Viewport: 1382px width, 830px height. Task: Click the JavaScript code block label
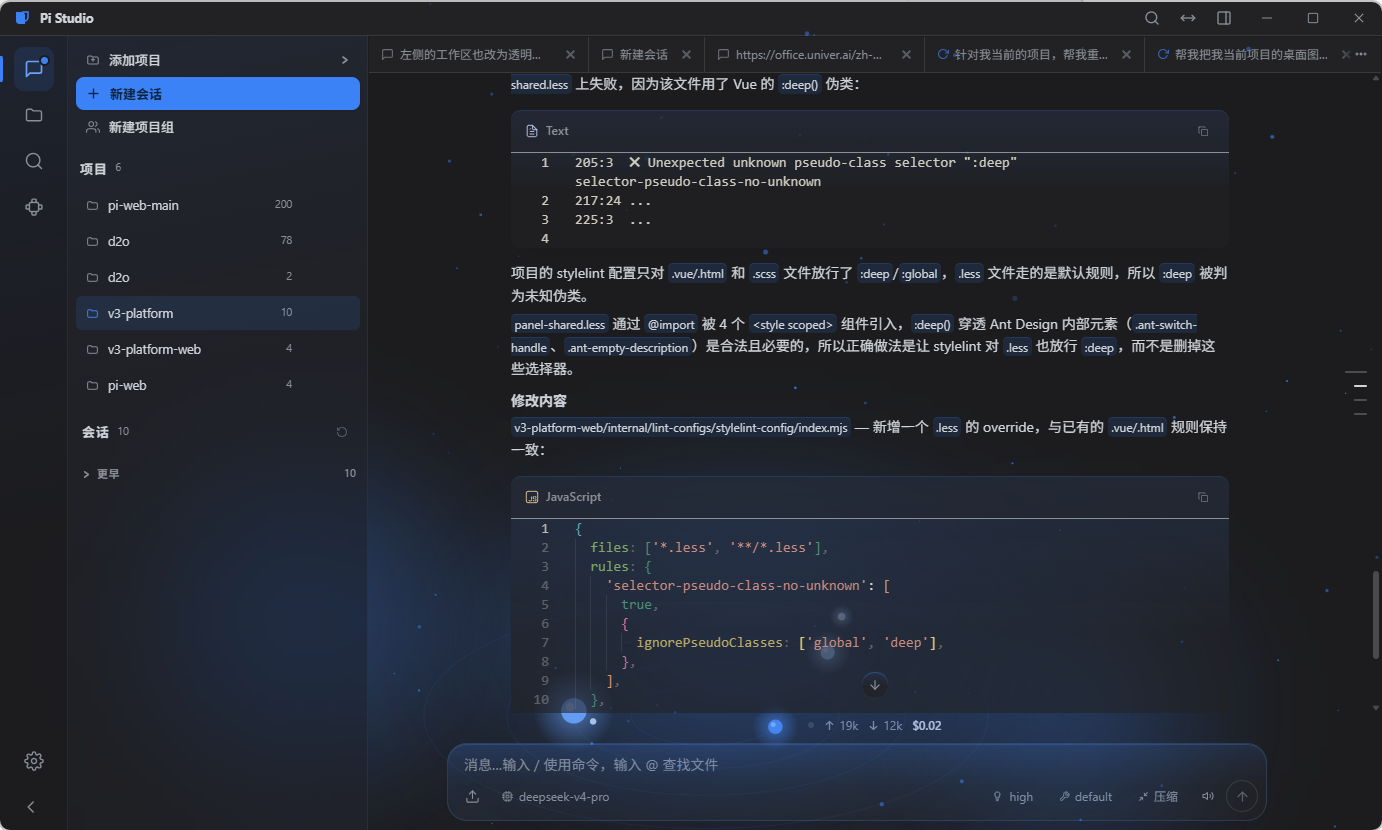click(x=573, y=497)
